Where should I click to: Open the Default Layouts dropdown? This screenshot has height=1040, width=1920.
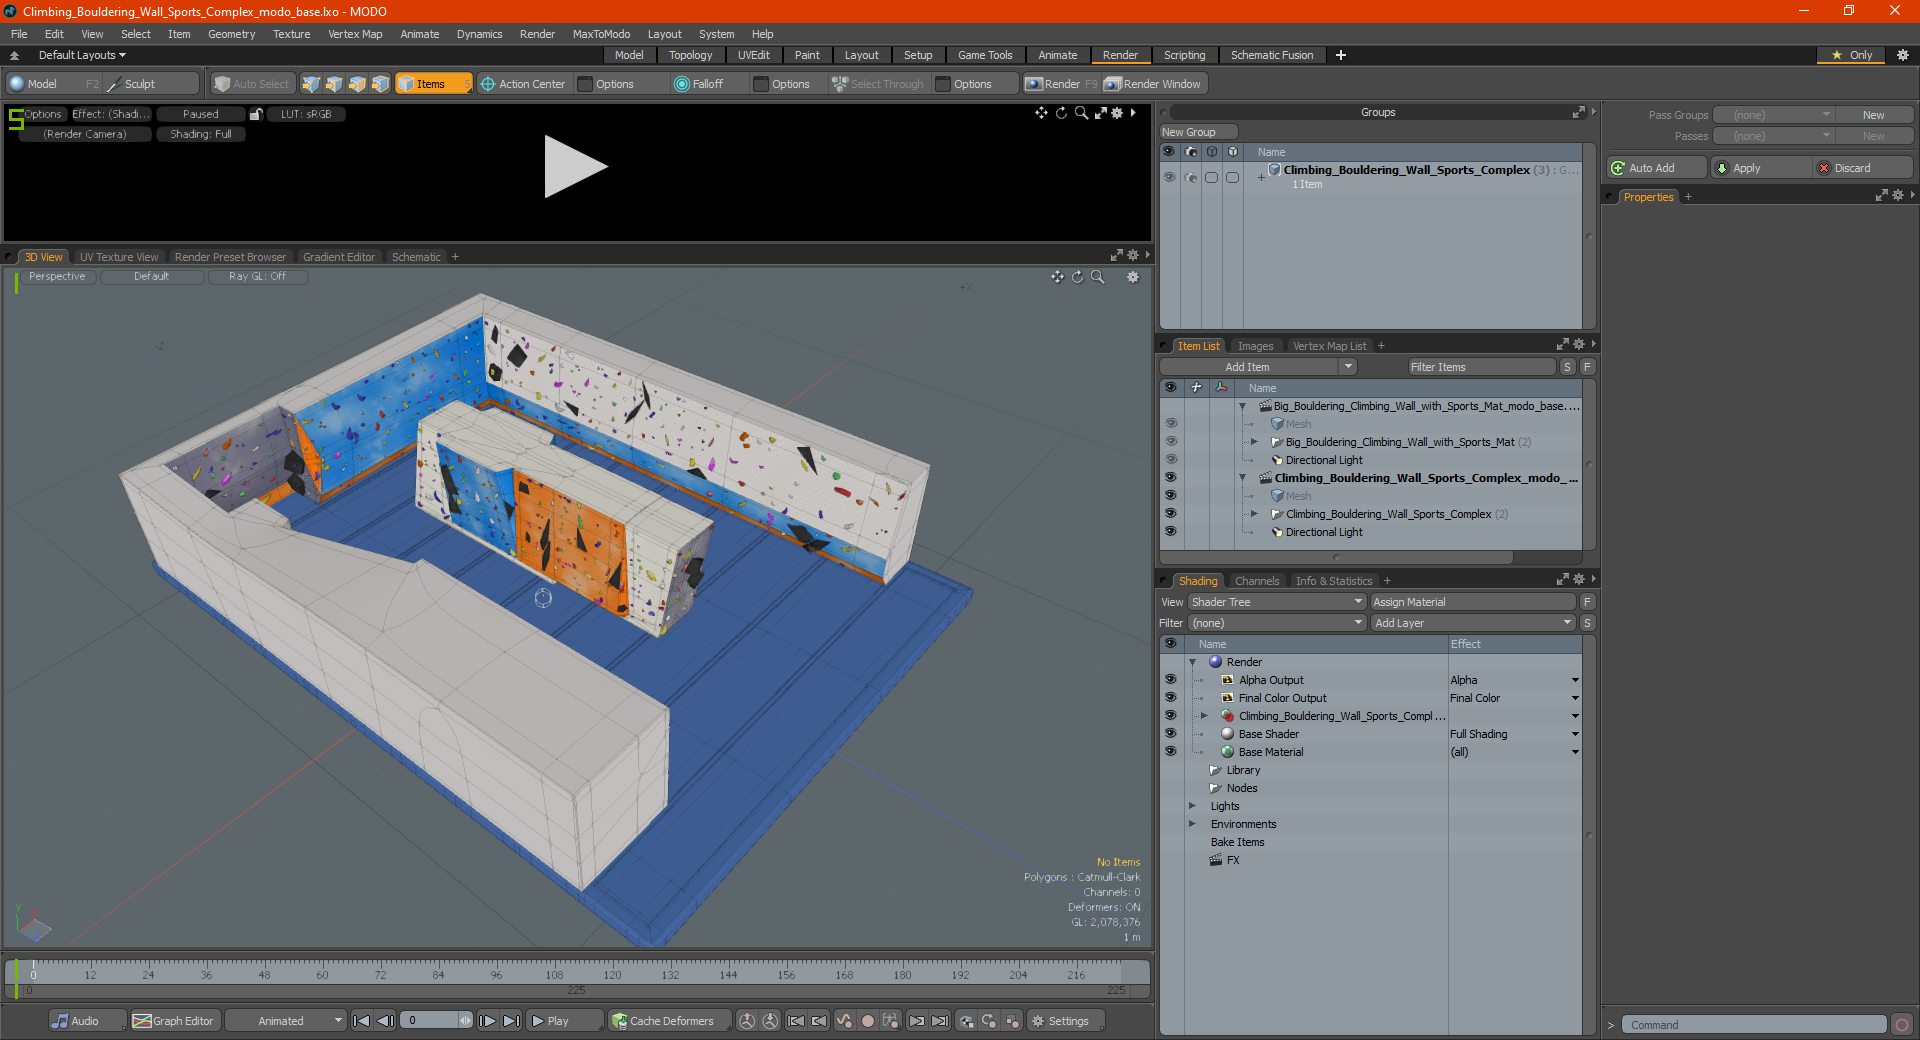point(82,55)
